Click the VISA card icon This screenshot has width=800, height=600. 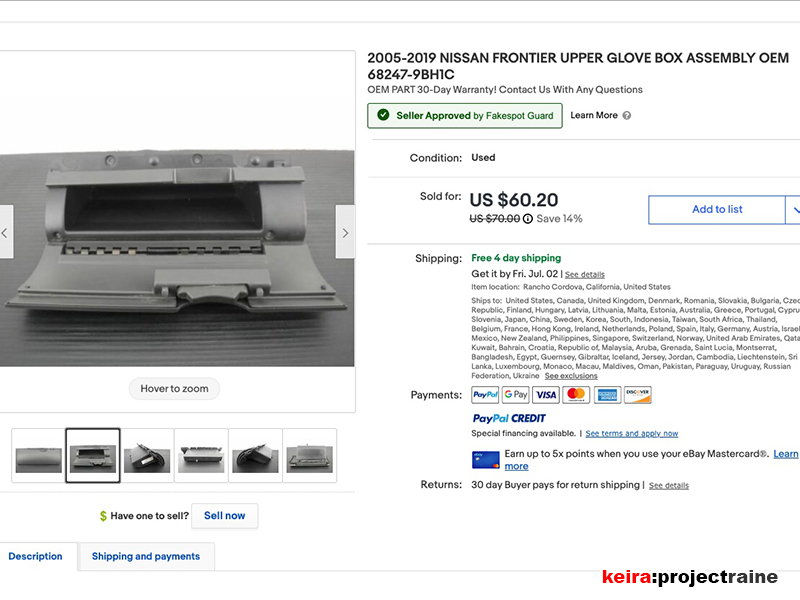point(546,395)
